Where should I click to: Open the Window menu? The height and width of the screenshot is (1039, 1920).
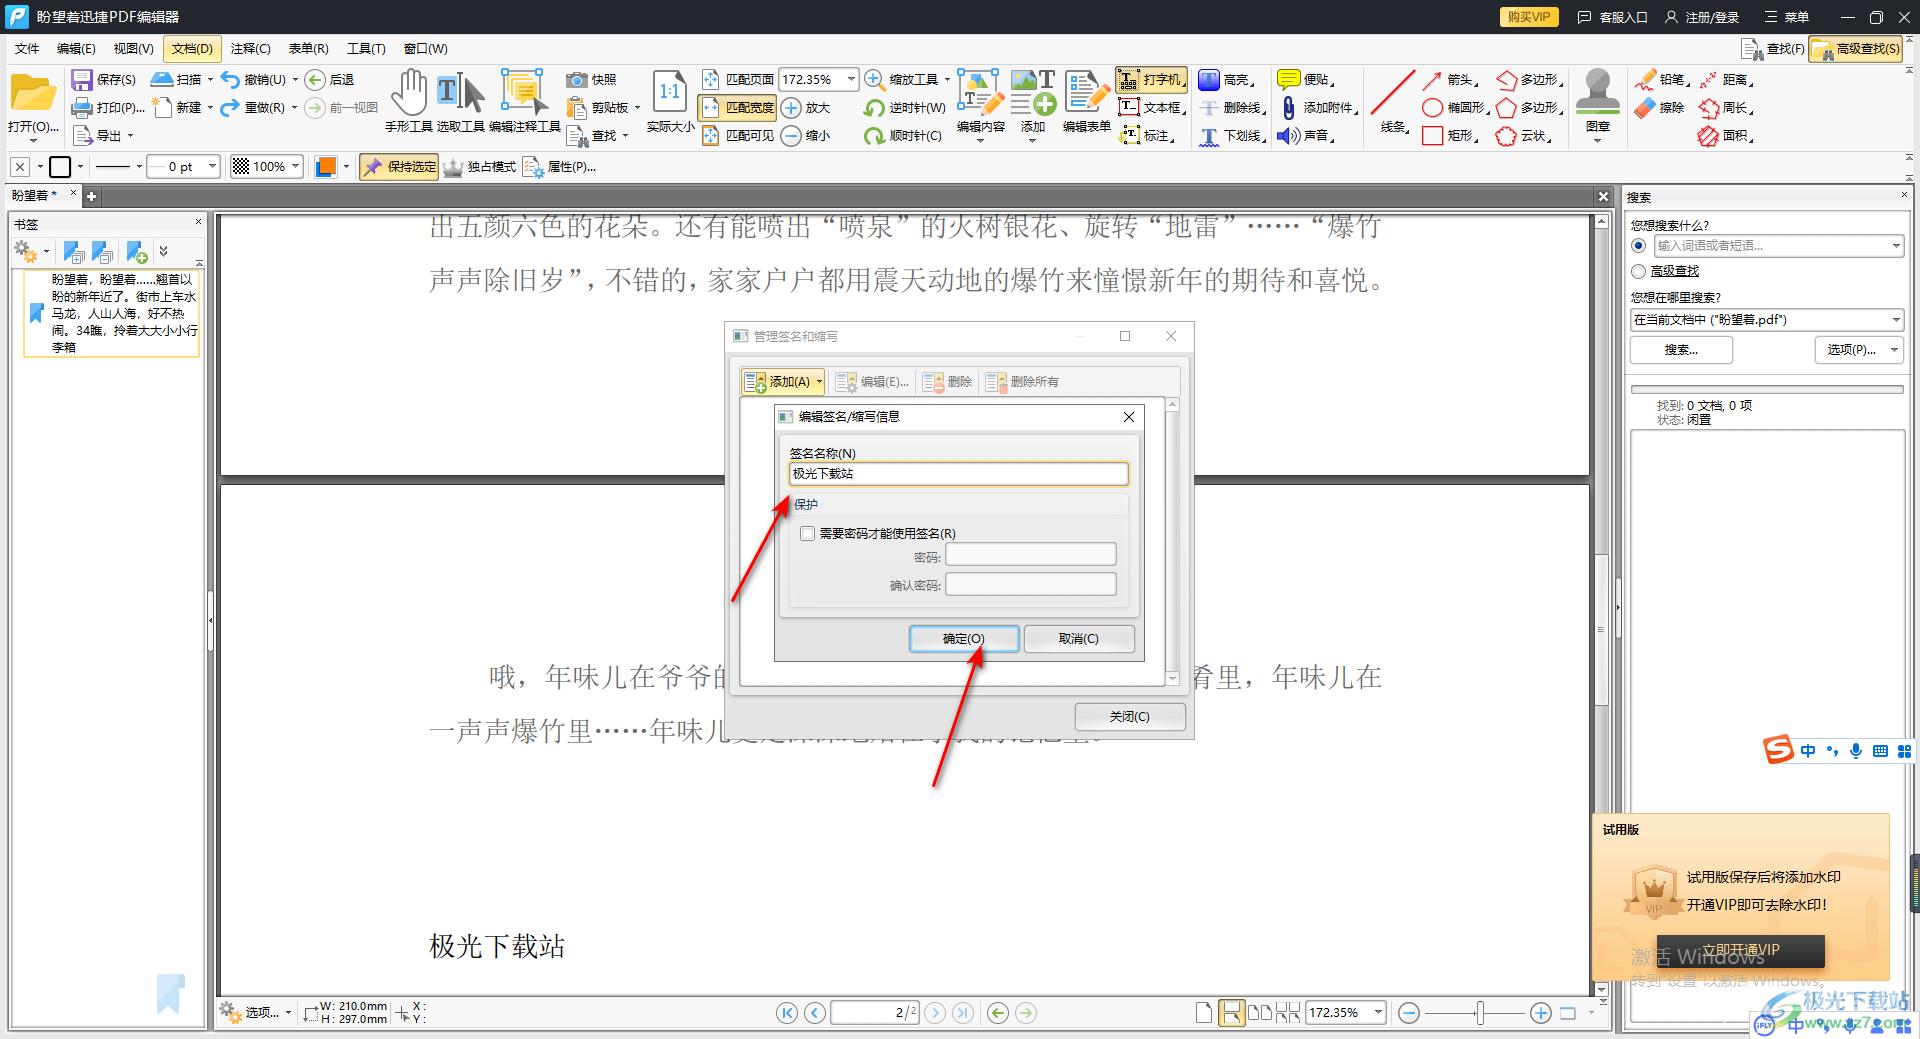tap(425, 48)
